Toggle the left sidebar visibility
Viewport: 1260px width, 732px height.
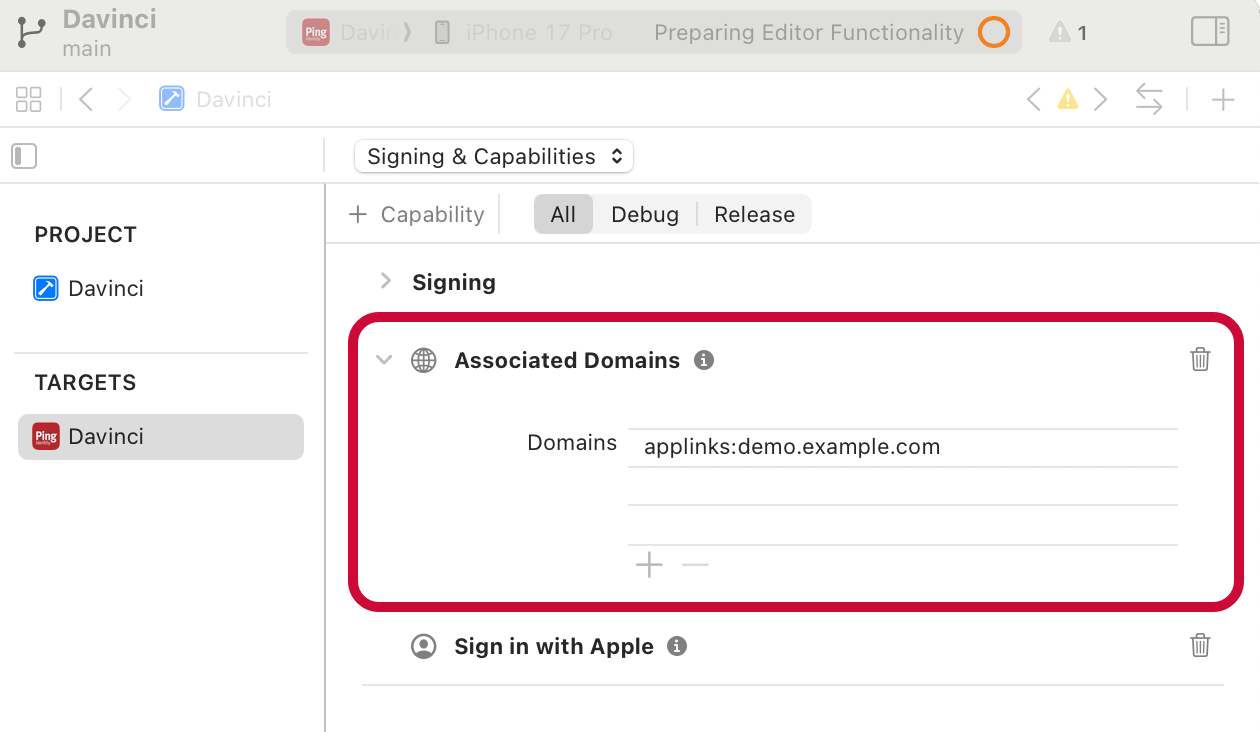pos(24,156)
